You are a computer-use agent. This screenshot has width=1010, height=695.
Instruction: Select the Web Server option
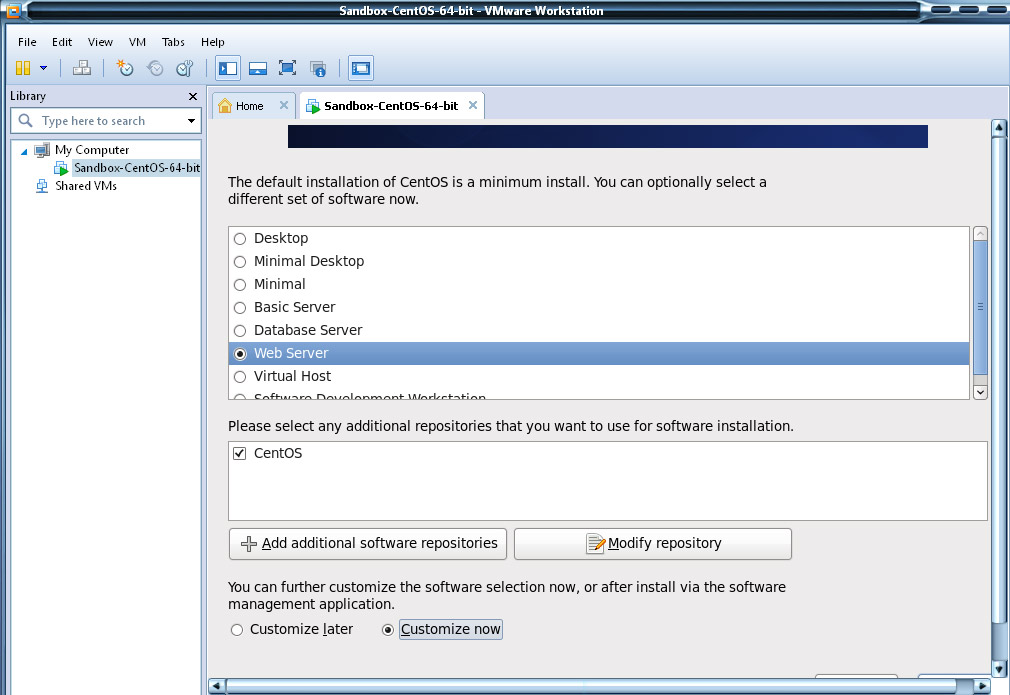click(x=240, y=354)
